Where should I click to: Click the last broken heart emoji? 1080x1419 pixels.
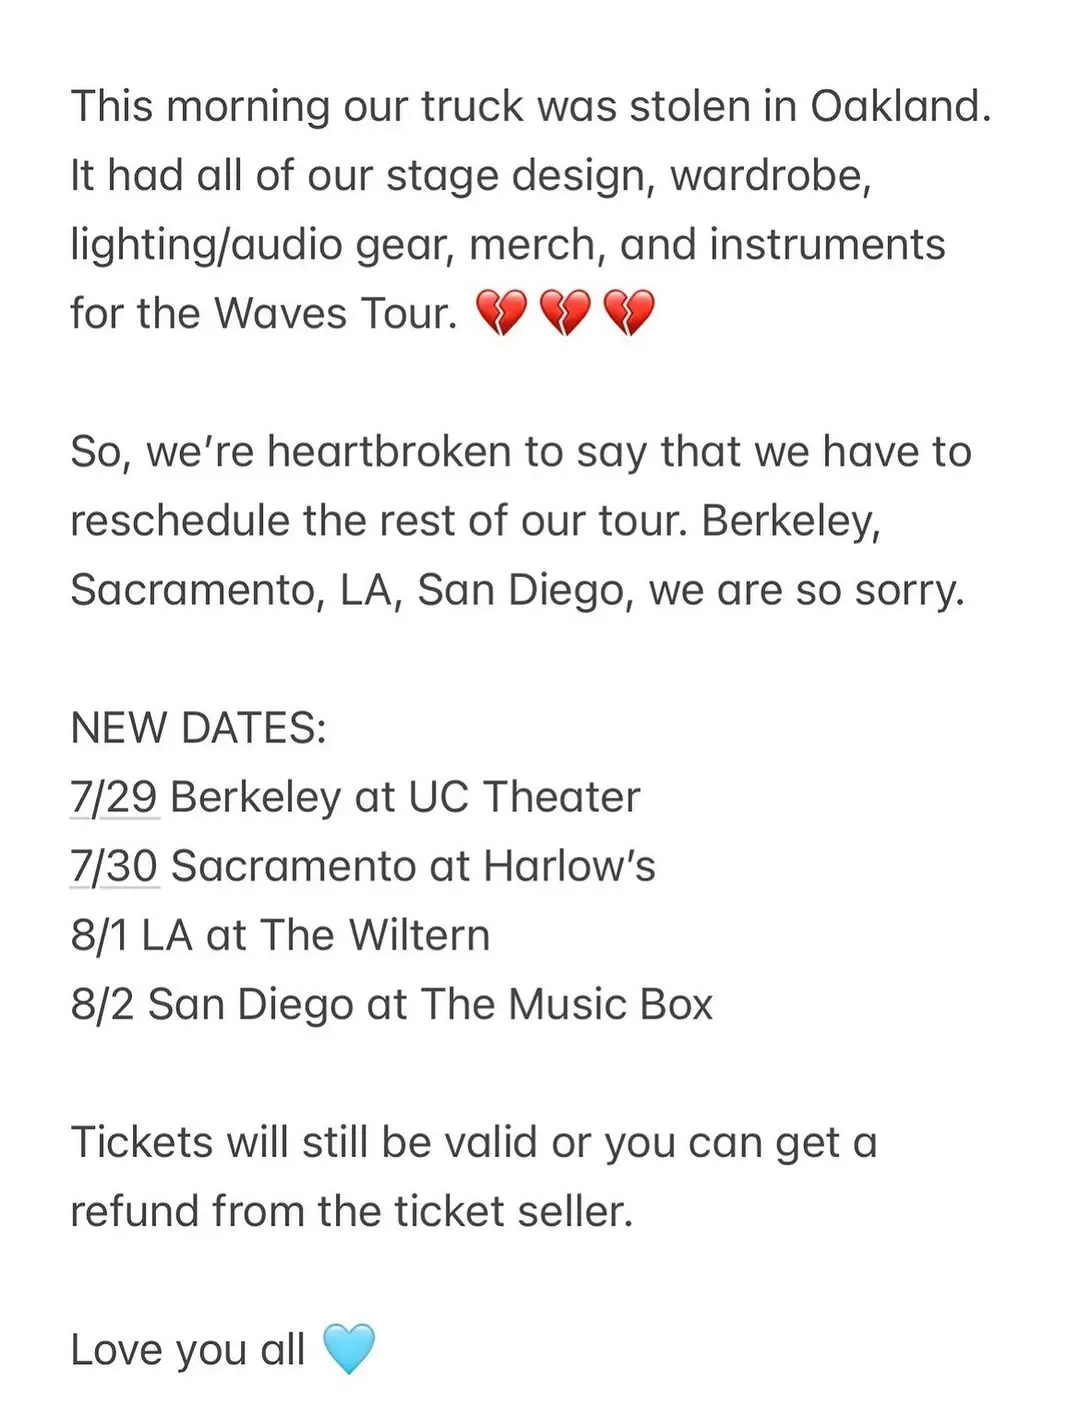[x=630, y=313]
